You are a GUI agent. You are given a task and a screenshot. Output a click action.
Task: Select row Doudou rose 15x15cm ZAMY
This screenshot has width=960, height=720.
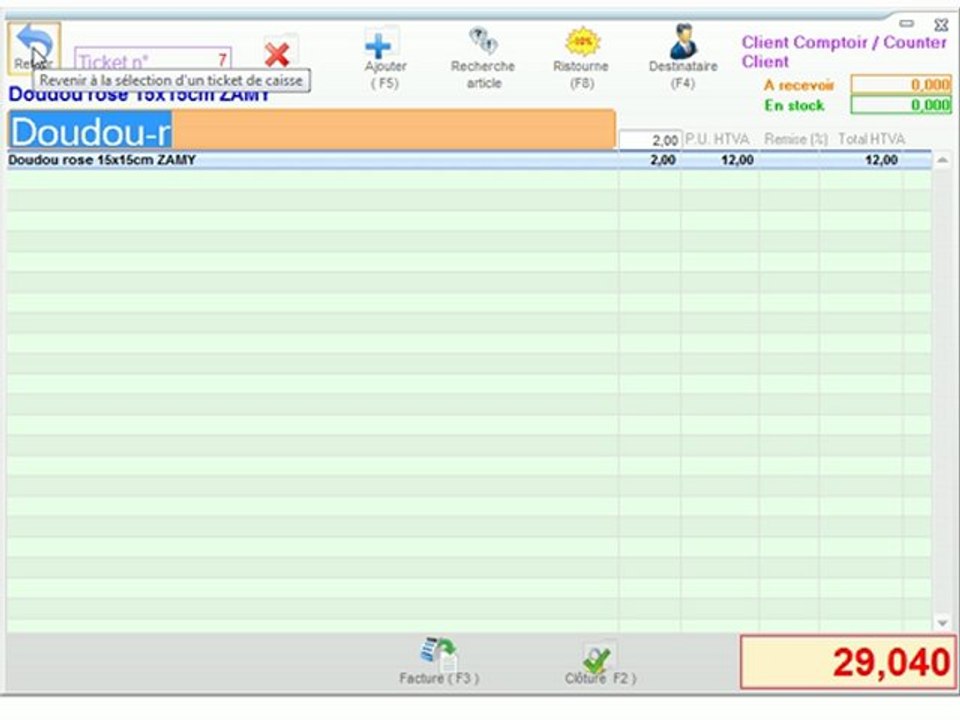pyautogui.click(x=469, y=160)
